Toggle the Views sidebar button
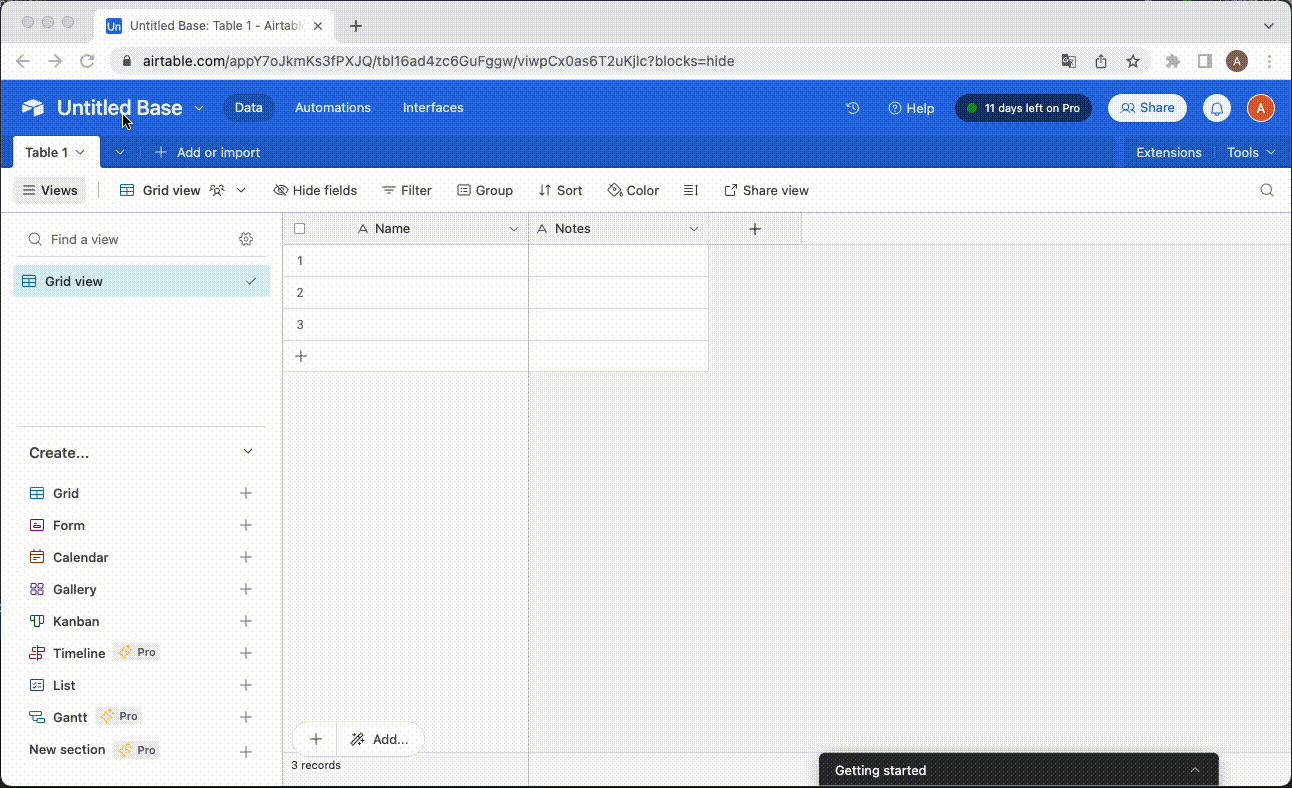Image resolution: width=1292 pixels, height=788 pixels. click(50, 190)
